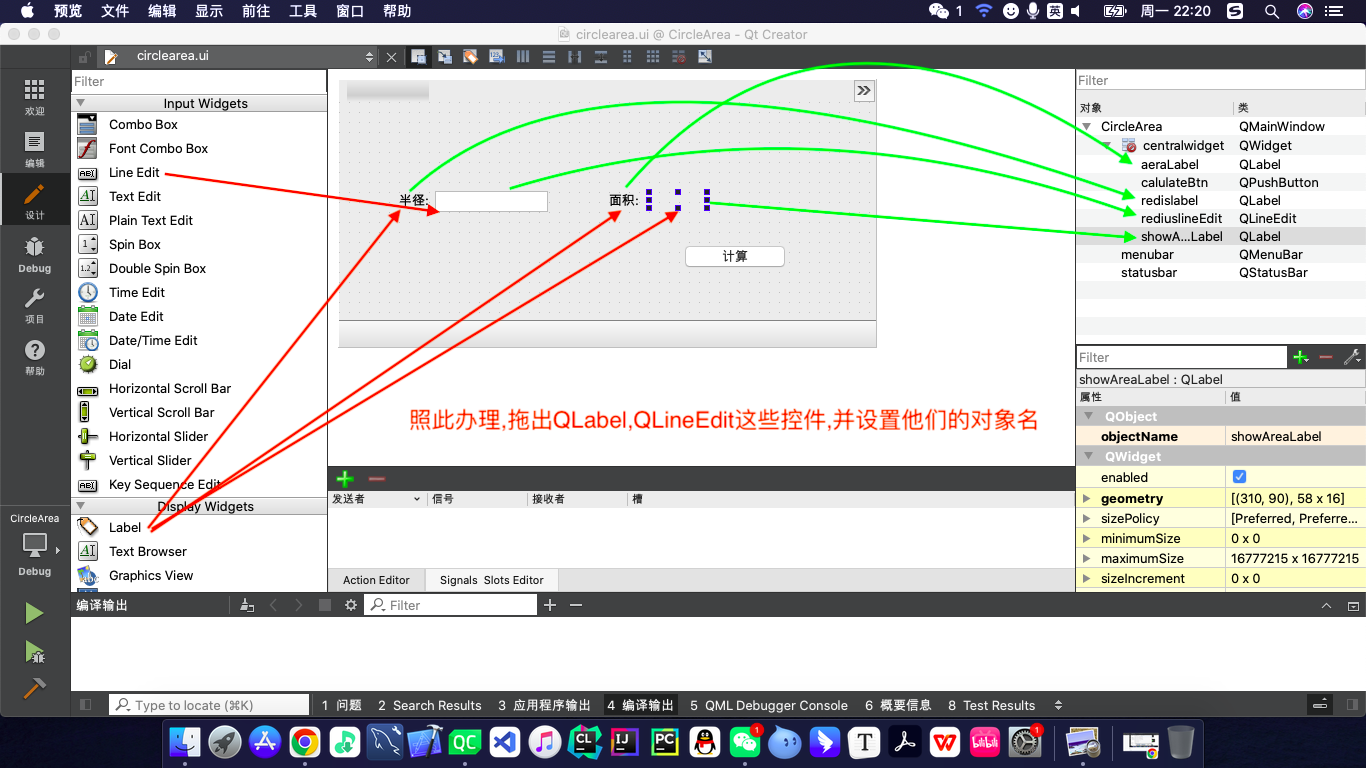Open the Debug mode in sidebar
Screen dimensions: 1366x768
point(35,254)
